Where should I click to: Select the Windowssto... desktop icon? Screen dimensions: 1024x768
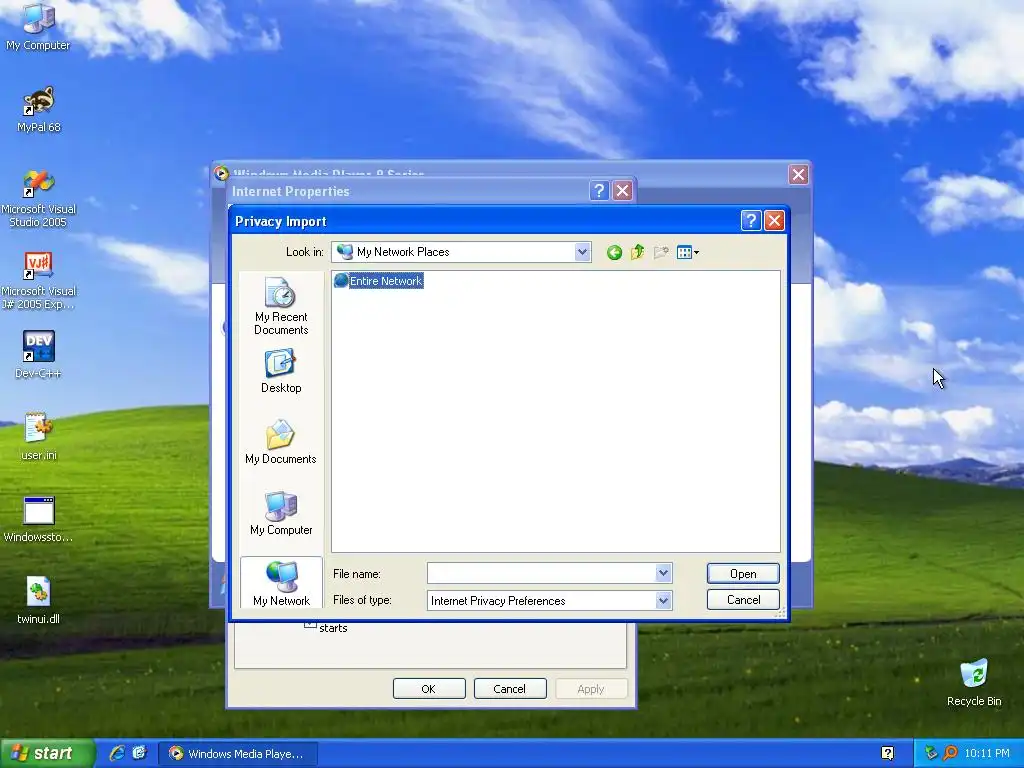[x=38, y=519]
